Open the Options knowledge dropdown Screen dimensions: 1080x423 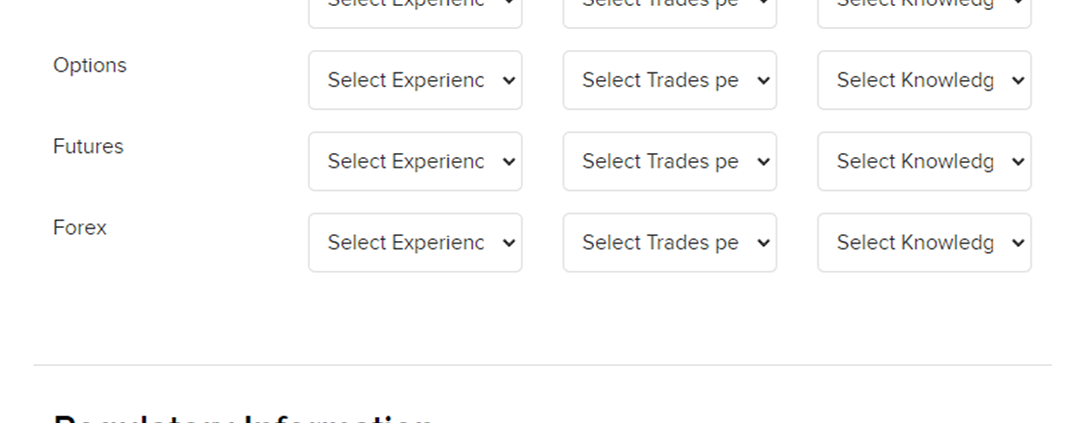923,80
